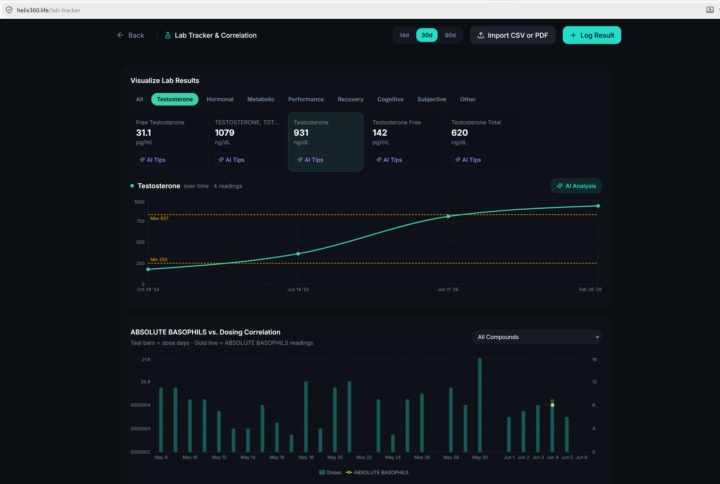The image size is (720, 484).
Task: Click the site security shield icon
Action: (9, 10)
